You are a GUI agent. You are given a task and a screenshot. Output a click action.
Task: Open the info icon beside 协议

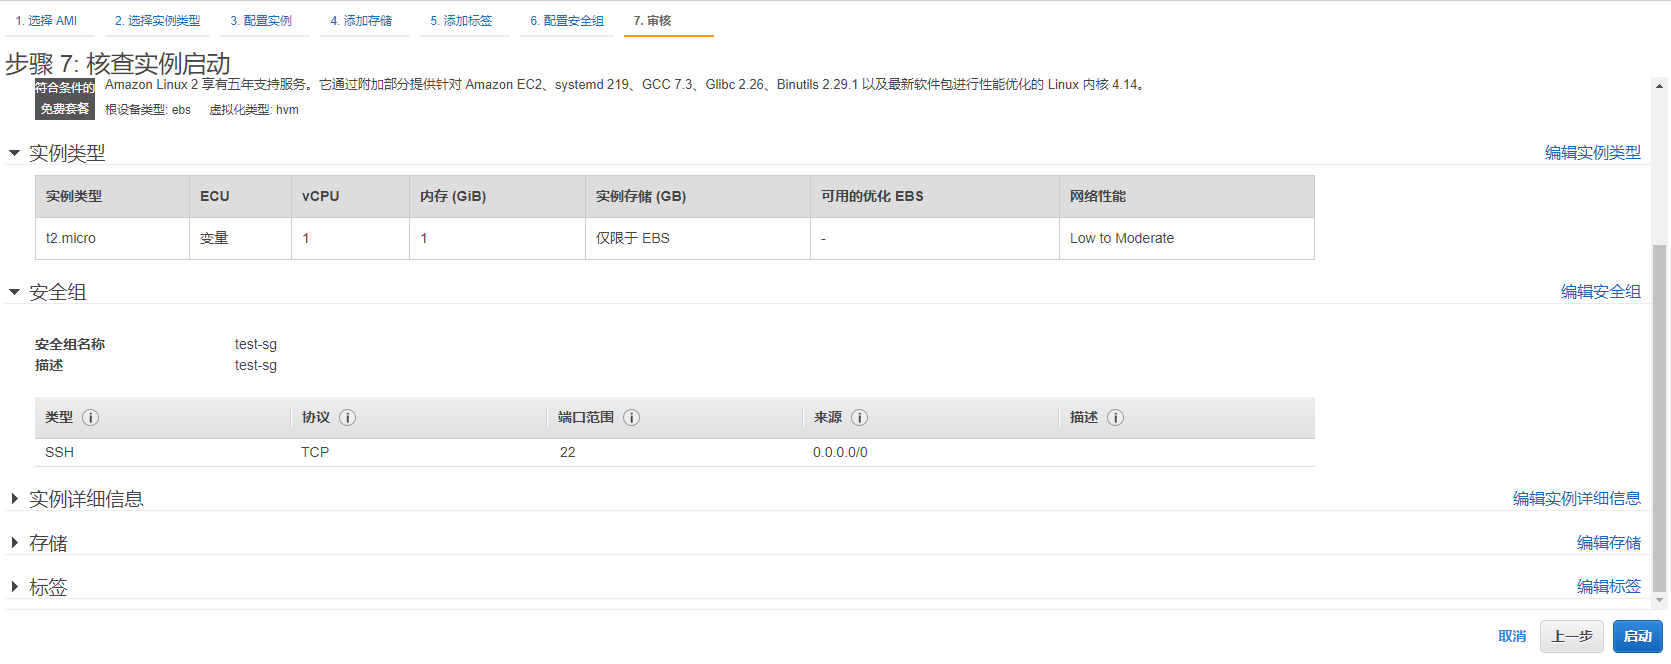(x=347, y=418)
